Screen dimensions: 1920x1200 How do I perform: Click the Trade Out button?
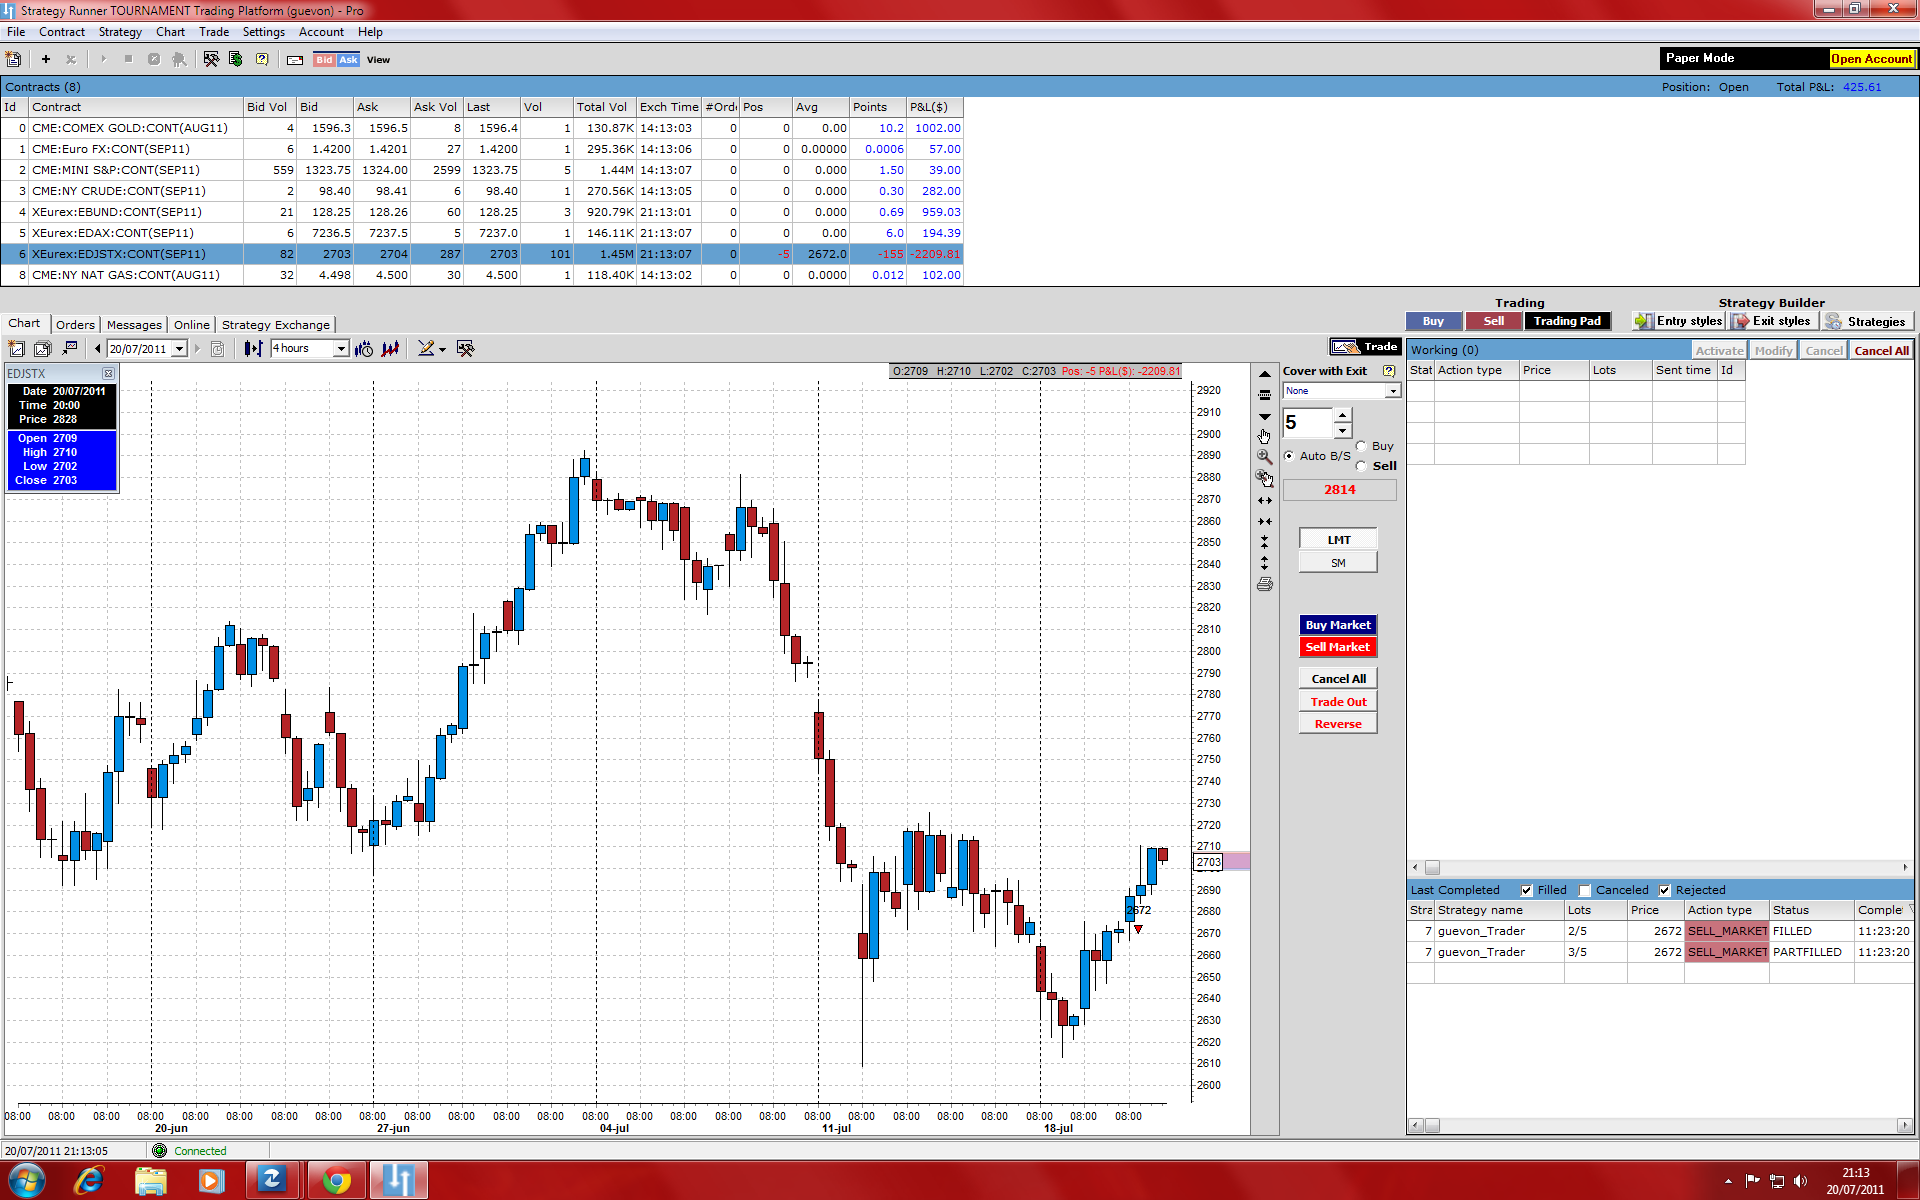(1338, 702)
